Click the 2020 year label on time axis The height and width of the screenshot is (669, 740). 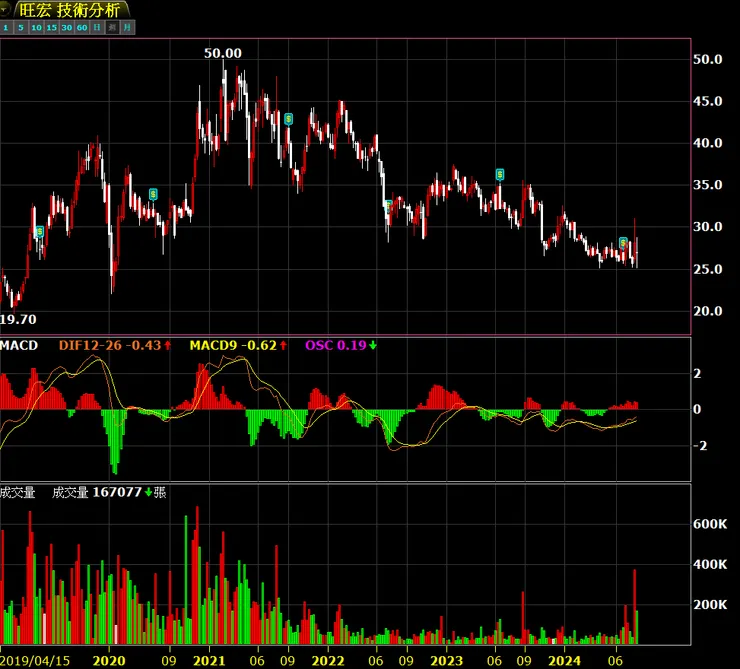109,661
